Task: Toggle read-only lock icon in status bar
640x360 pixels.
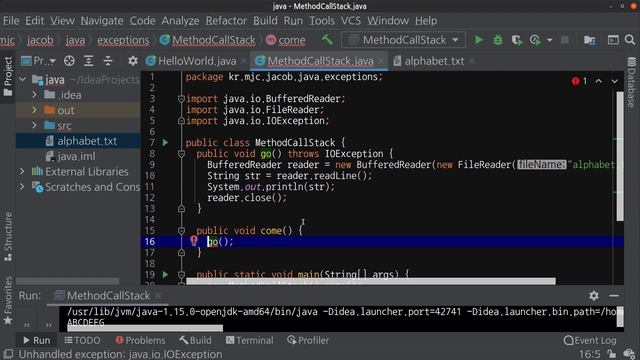Action: pyautogui.click(x=611, y=354)
